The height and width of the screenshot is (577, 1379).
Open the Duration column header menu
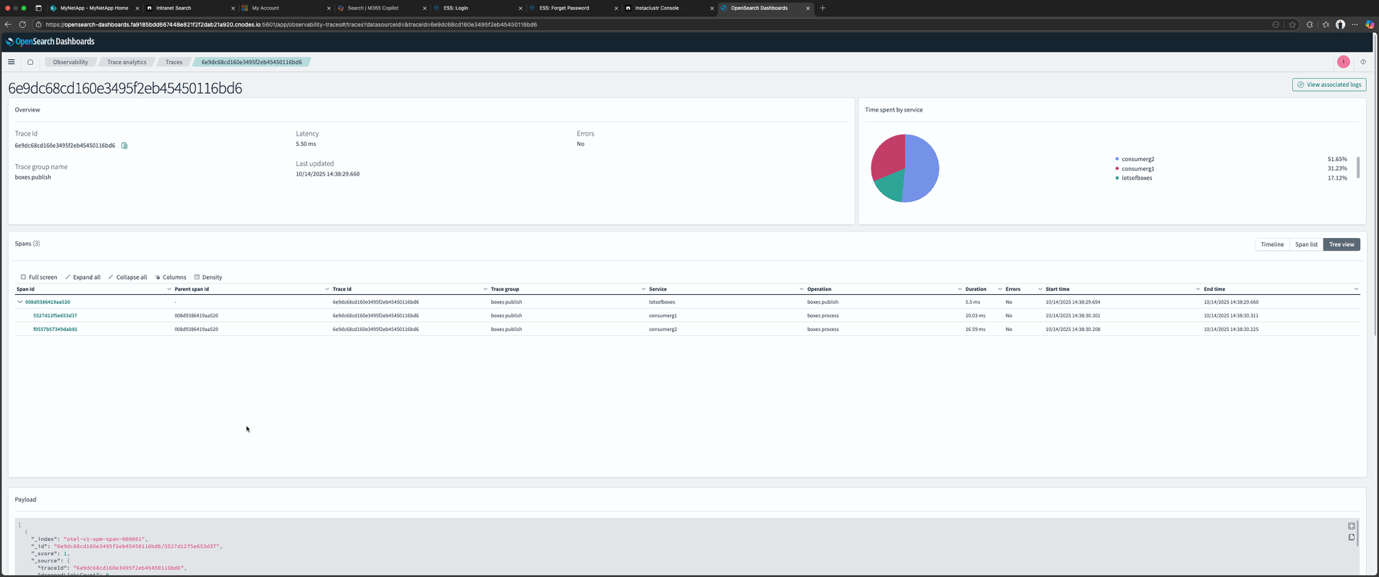999,289
